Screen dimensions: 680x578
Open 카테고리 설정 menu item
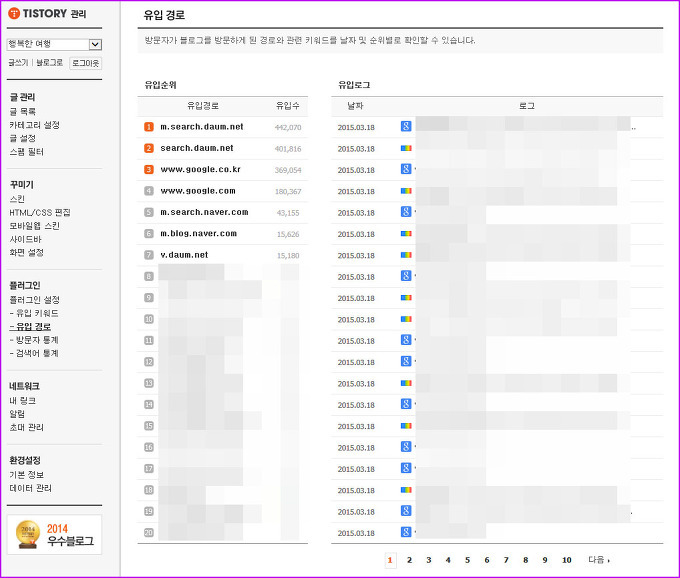pyautogui.click(x=35, y=125)
